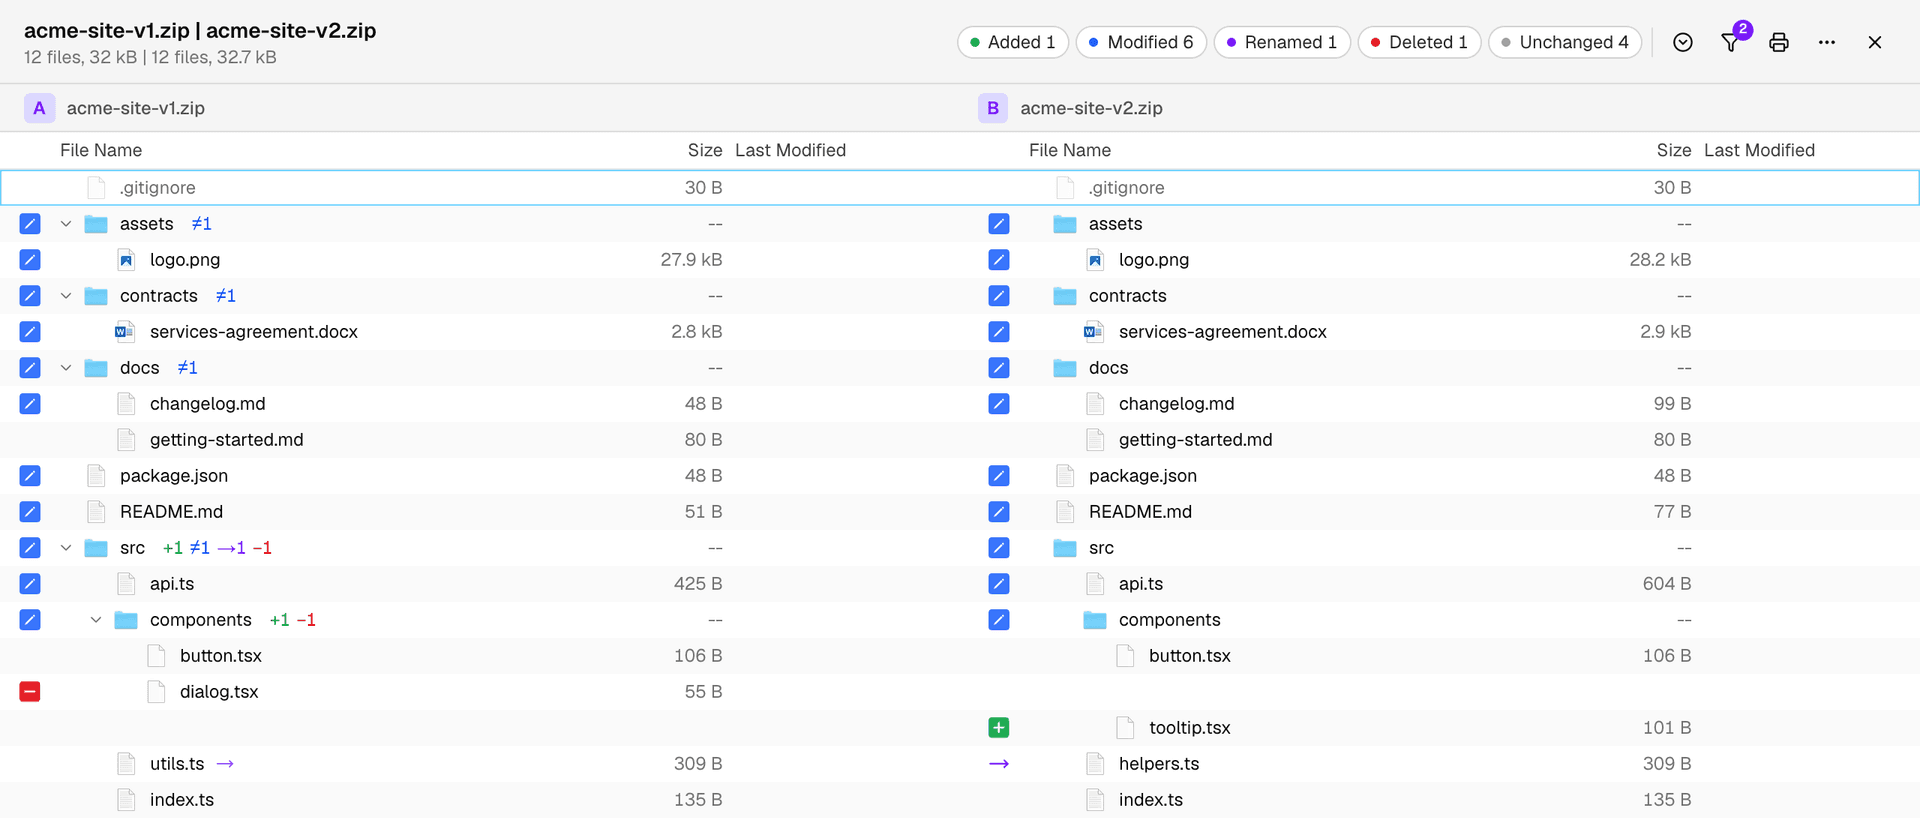The width and height of the screenshot is (1920, 839).
Task: Toggle the Deleted 1 filter
Action: (1419, 42)
